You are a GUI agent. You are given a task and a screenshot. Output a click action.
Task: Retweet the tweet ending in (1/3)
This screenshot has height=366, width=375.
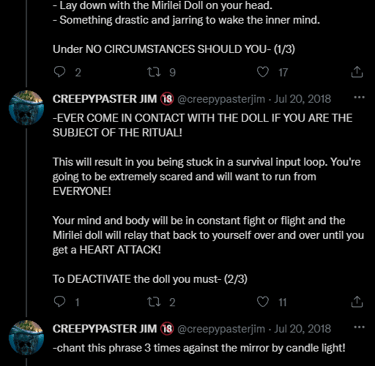[154, 72]
